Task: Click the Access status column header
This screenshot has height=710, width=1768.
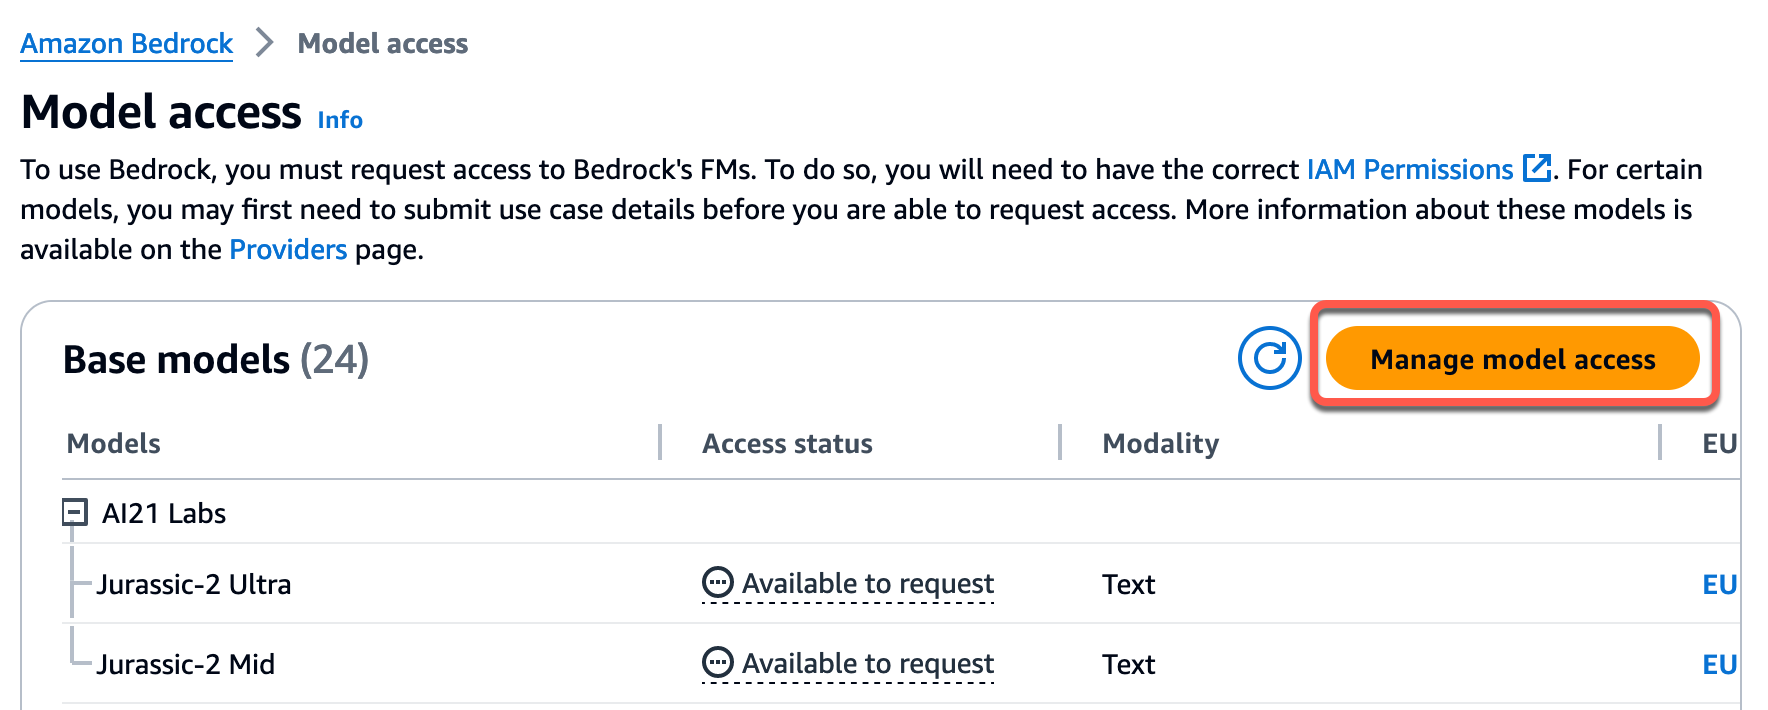Action: pos(787,443)
